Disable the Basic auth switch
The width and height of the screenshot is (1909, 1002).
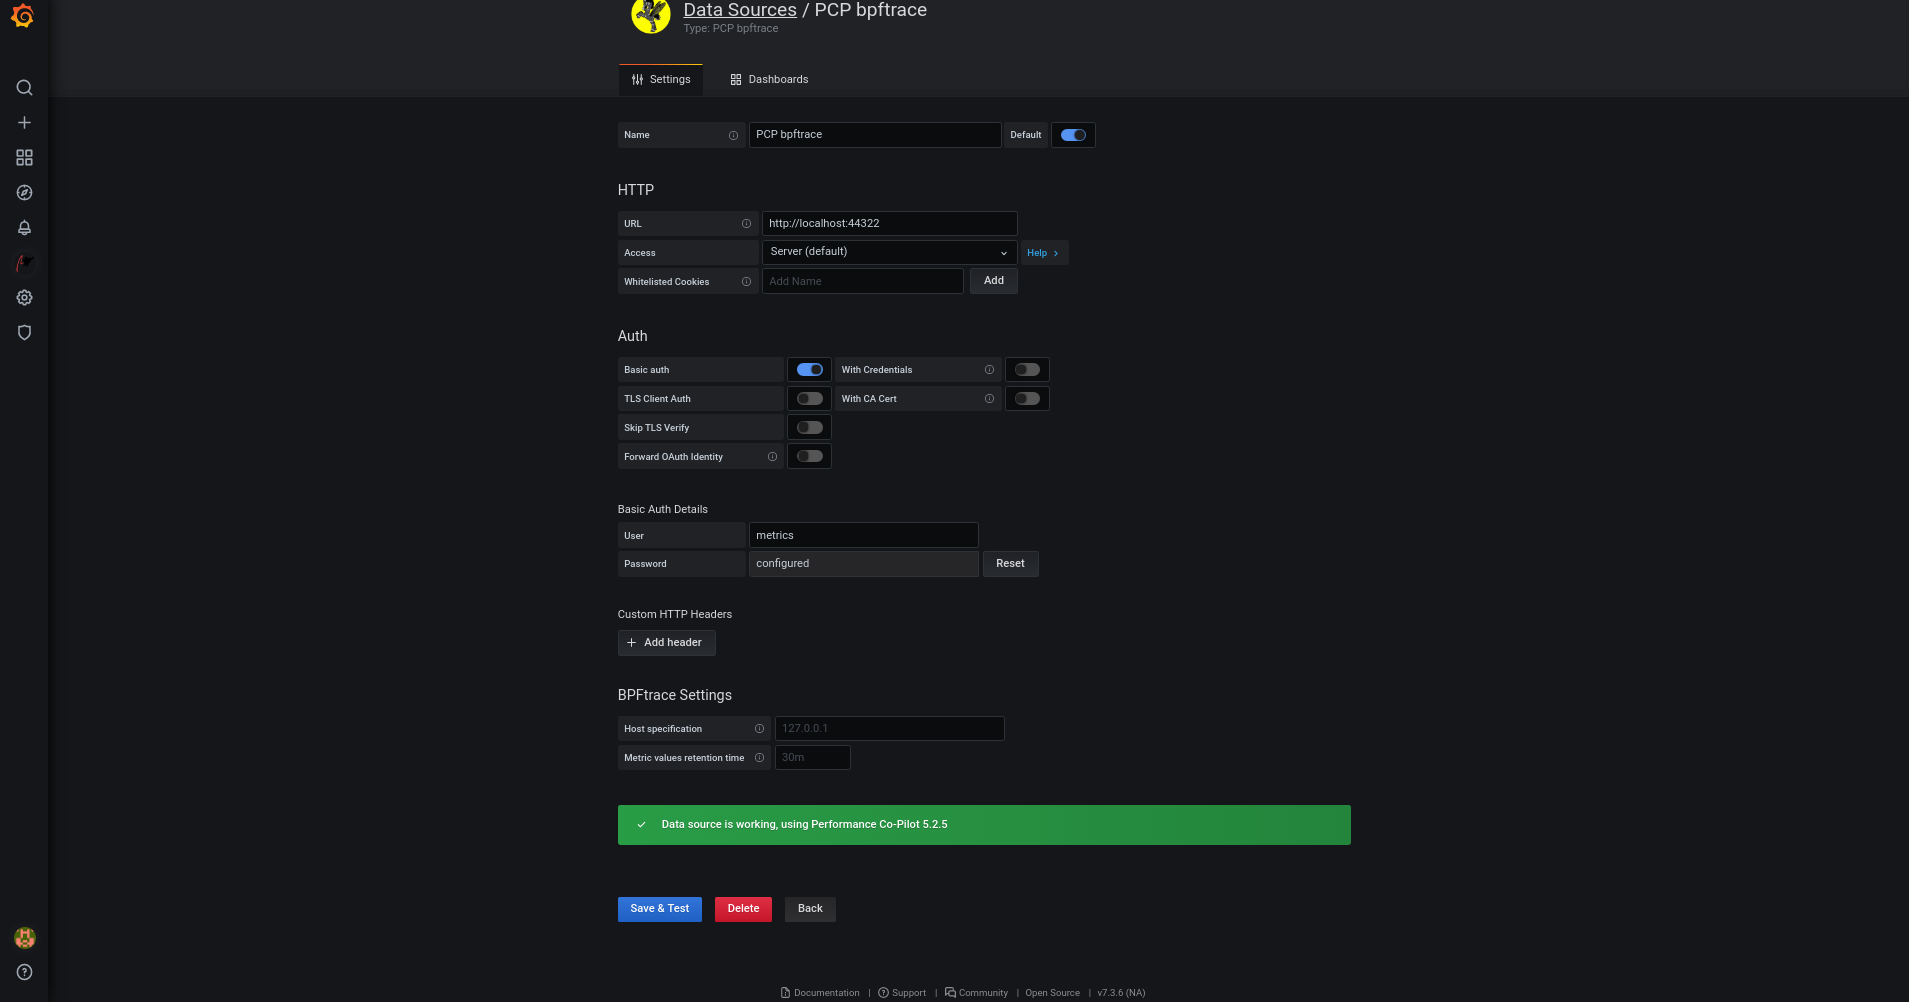point(810,370)
